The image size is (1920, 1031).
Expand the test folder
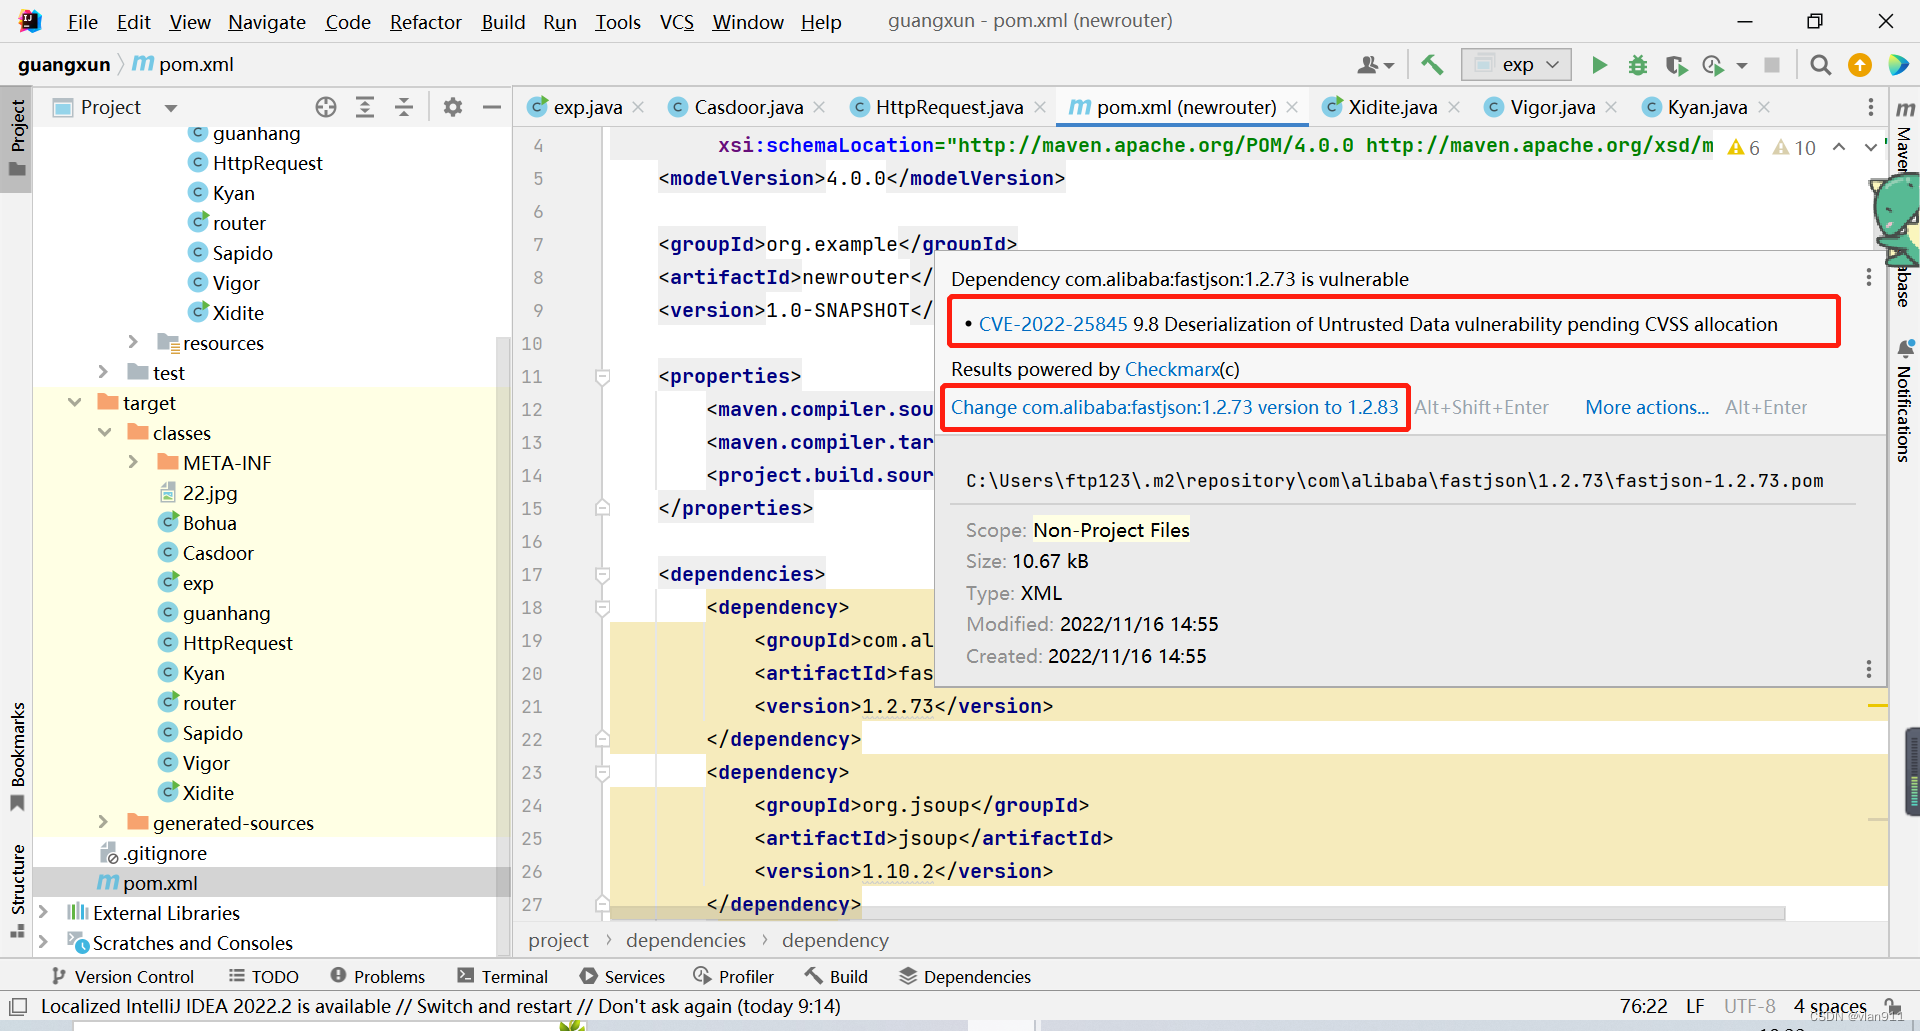pyautogui.click(x=104, y=372)
